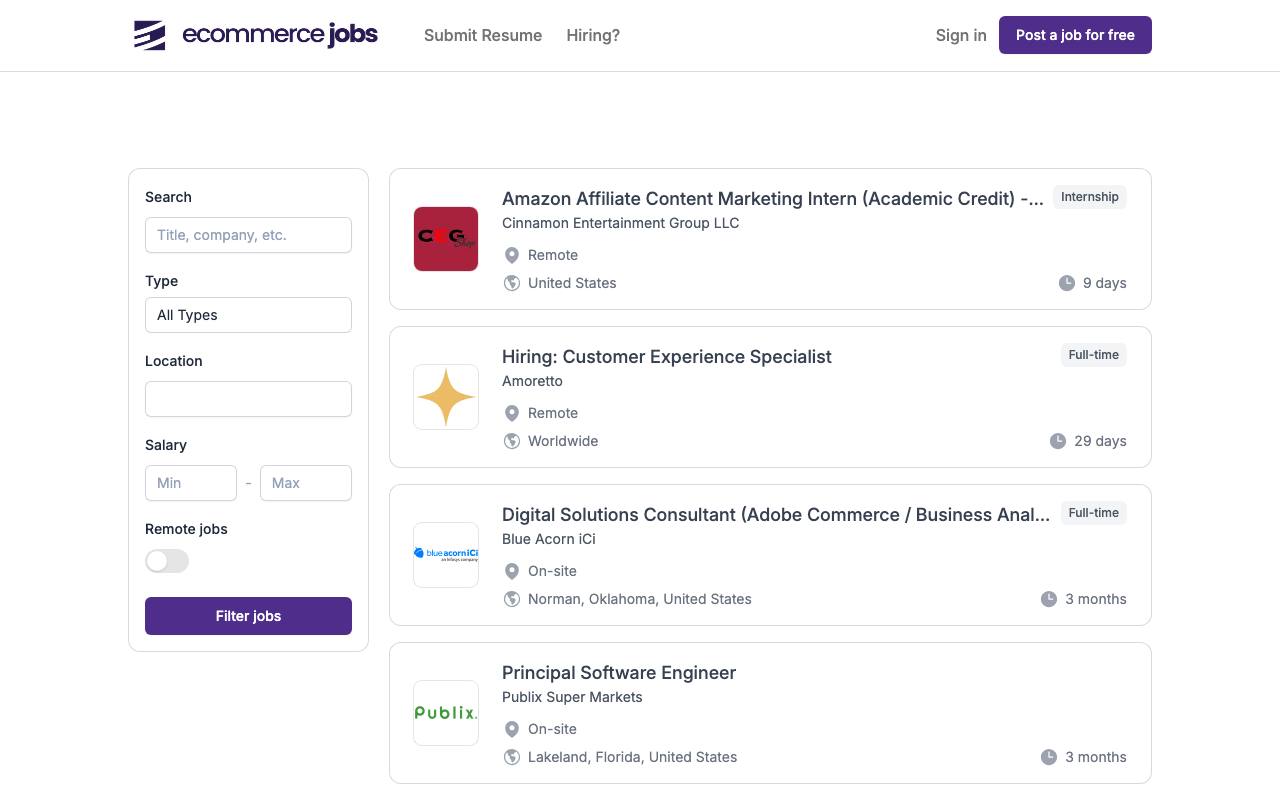1280x800 pixels.
Task: Click the Location input field
Action: click(248, 399)
